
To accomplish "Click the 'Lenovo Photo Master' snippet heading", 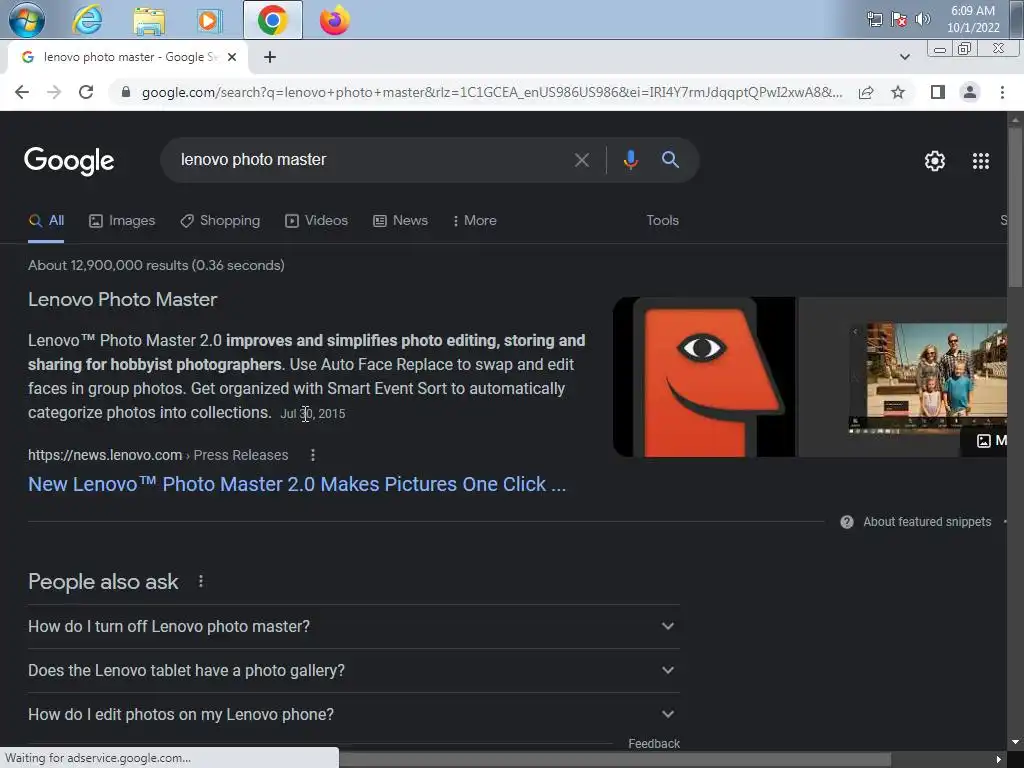I will pos(123,300).
